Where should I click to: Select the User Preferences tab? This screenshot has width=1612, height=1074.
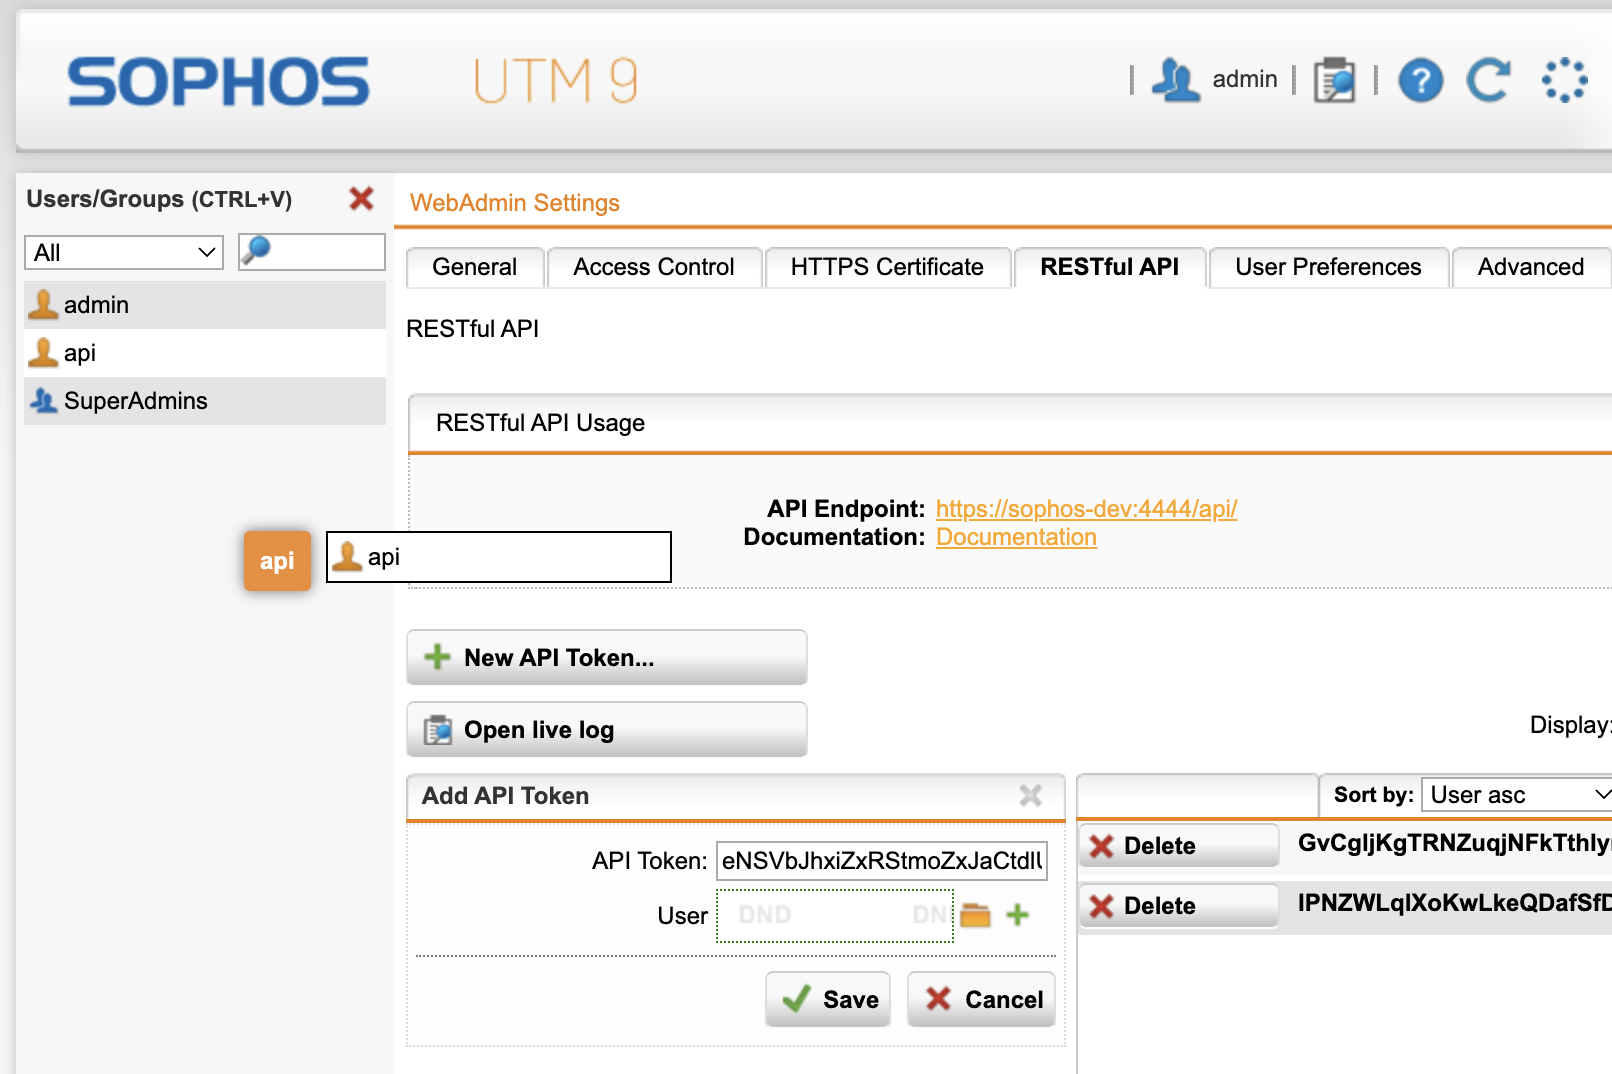click(x=1328, y=267)
